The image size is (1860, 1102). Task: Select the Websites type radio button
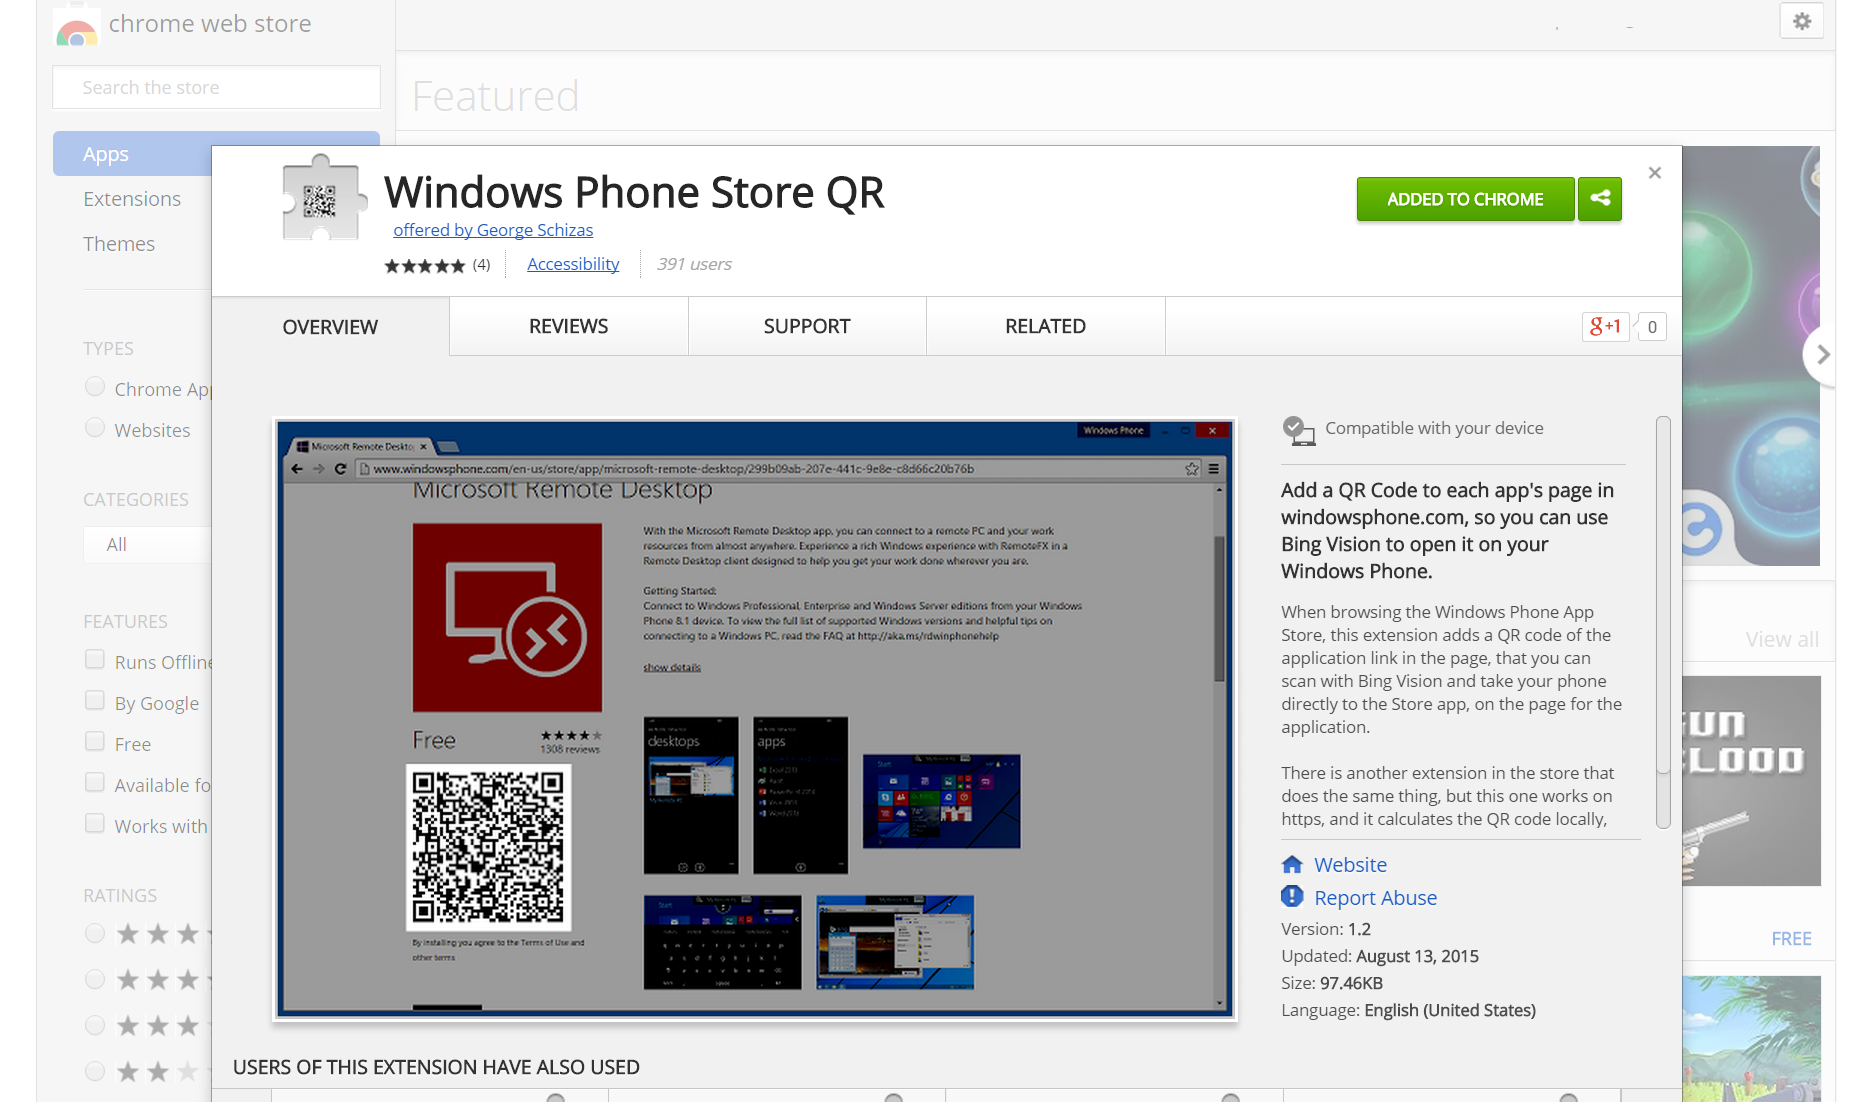pyautogui.click(x=95, y=428)
